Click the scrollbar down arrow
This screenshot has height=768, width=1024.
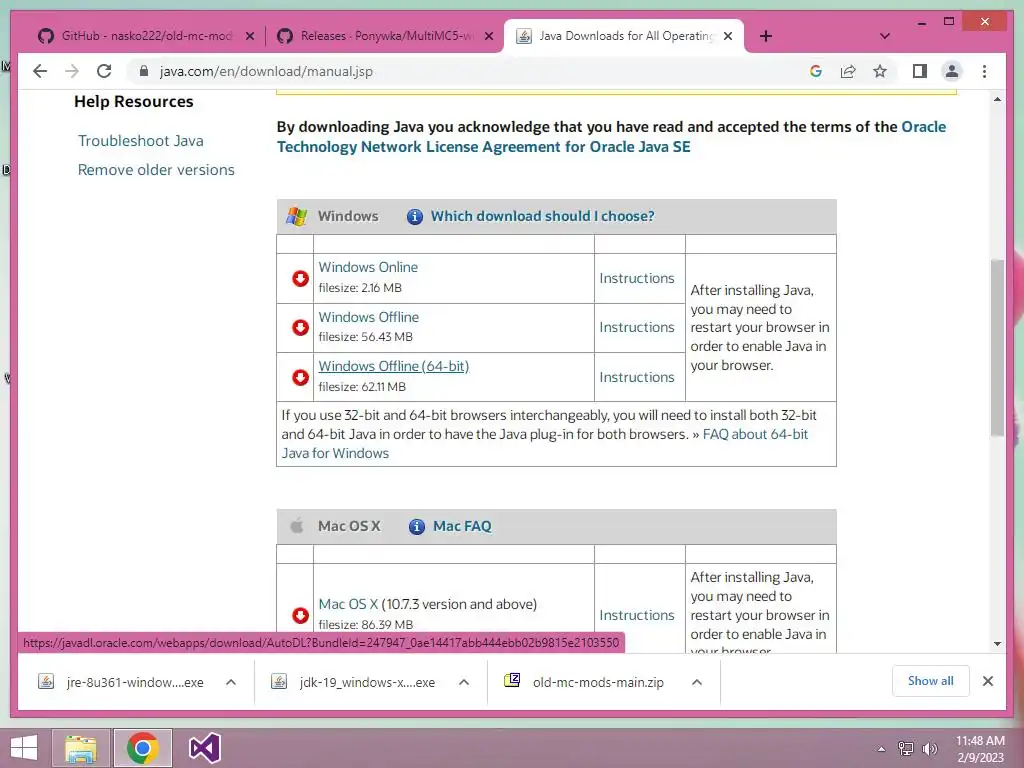point(997,644)
